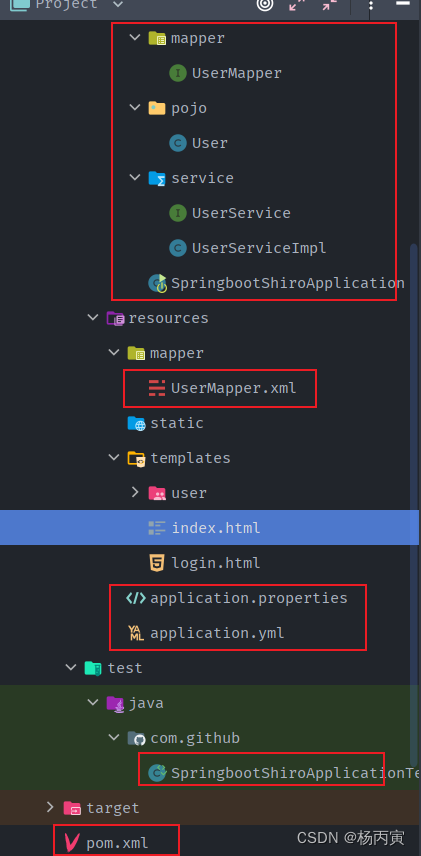This screenshot has height=856, width=421.
Task: Expand the user templates folder
Action: (135, 492)
